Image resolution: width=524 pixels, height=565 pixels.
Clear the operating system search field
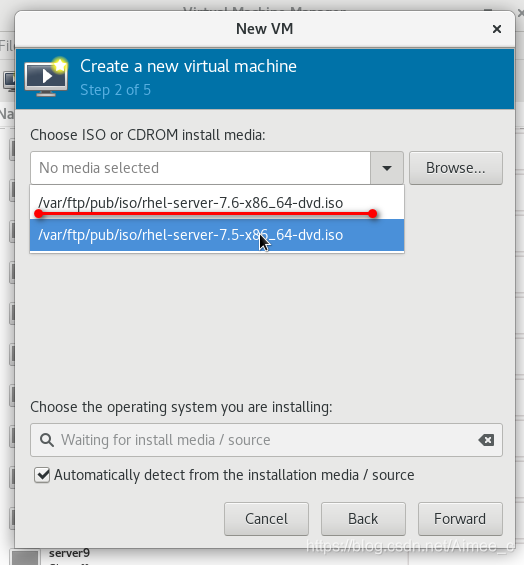(486, 440)
